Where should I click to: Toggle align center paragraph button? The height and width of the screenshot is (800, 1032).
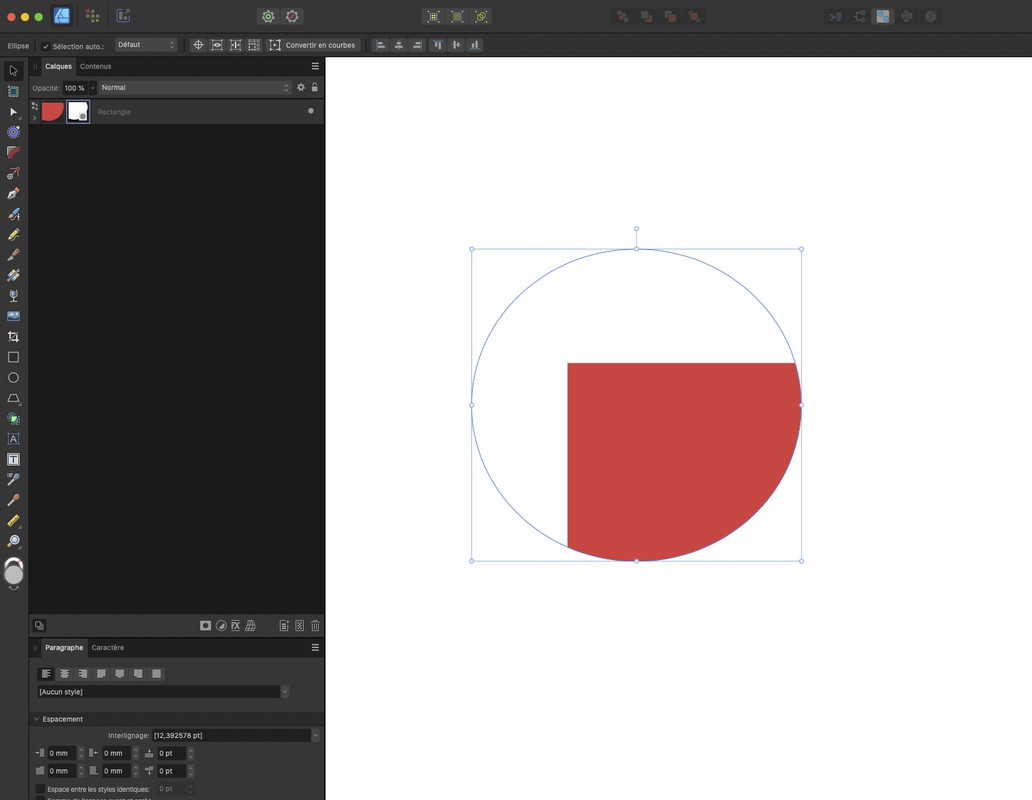[64, 674]
